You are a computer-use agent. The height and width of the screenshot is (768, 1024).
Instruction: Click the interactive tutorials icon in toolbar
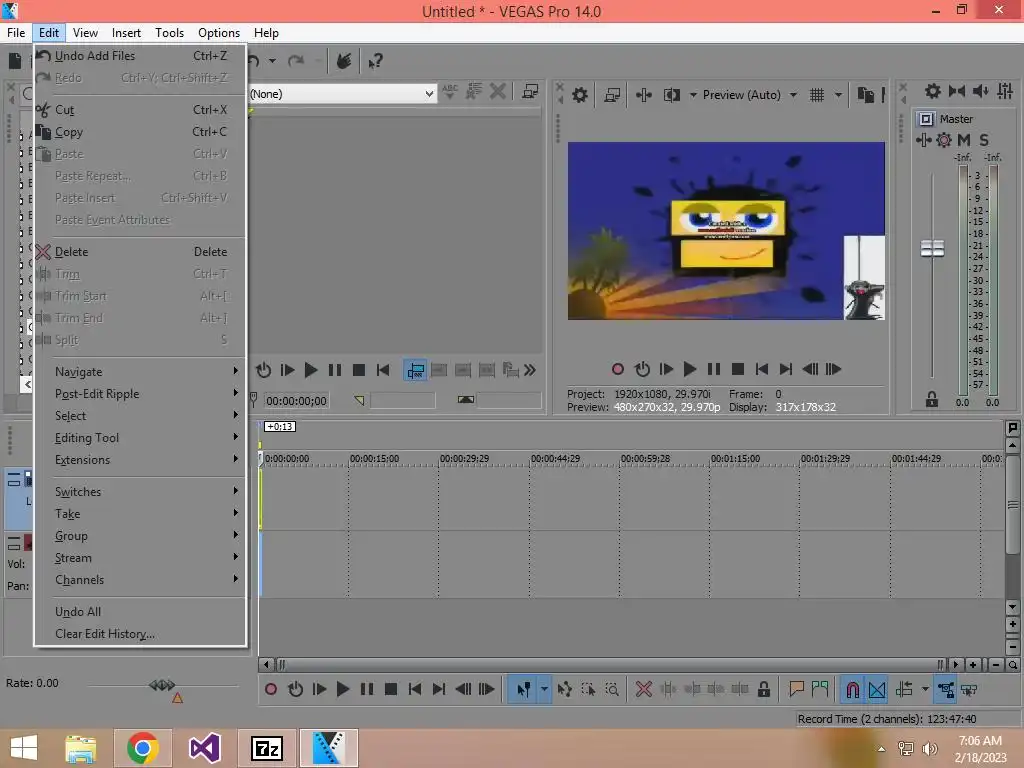tap(344, 61)
